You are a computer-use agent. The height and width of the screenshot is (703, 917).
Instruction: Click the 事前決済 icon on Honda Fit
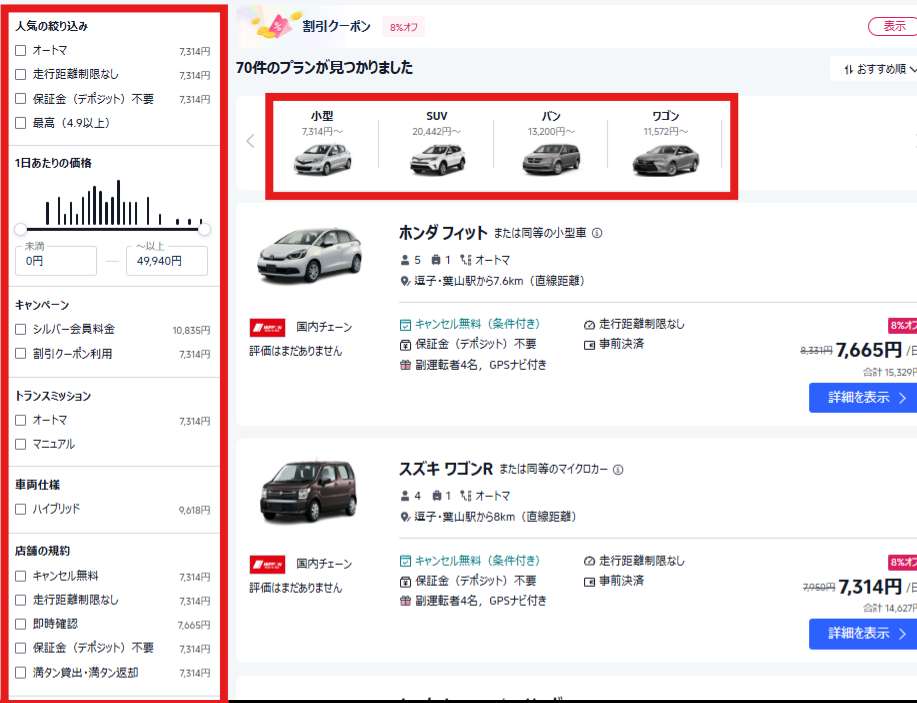pos(589,345)
